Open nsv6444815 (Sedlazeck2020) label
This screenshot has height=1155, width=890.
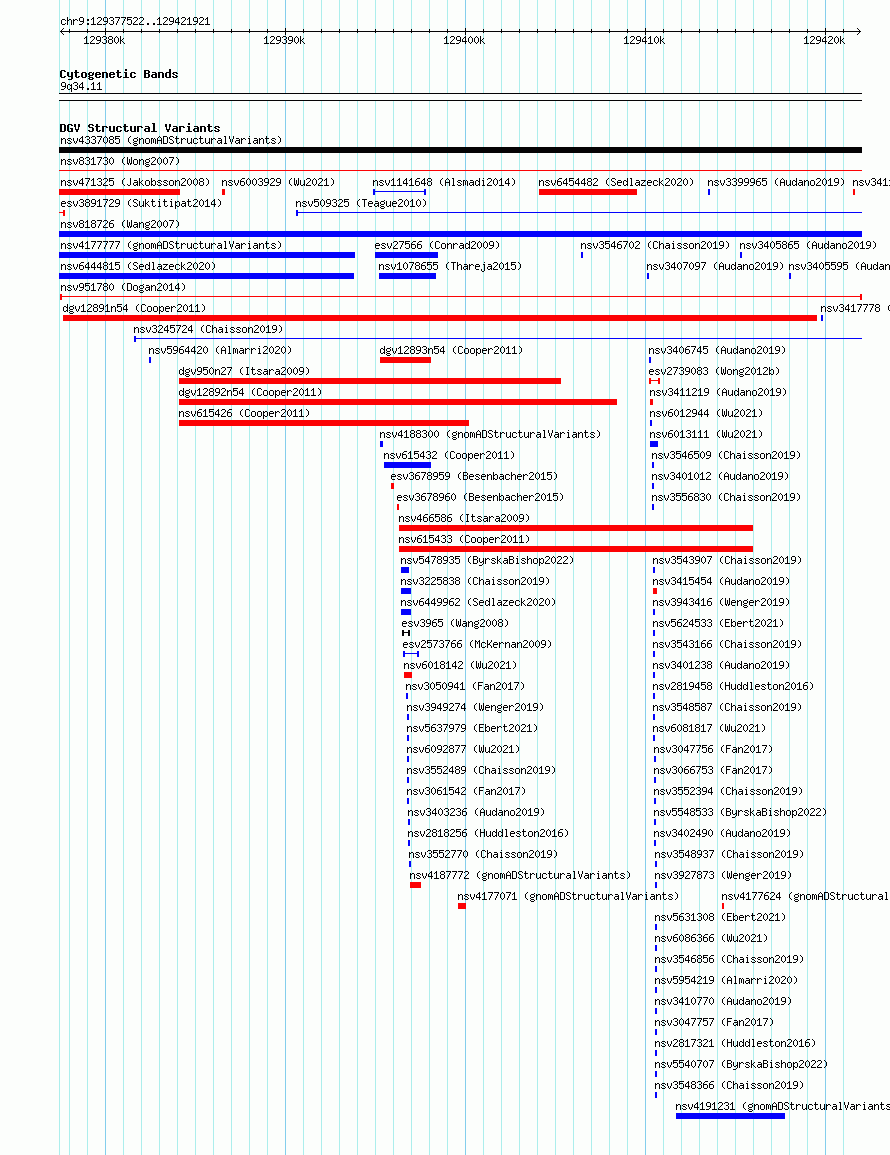click(x=138, y=267)
